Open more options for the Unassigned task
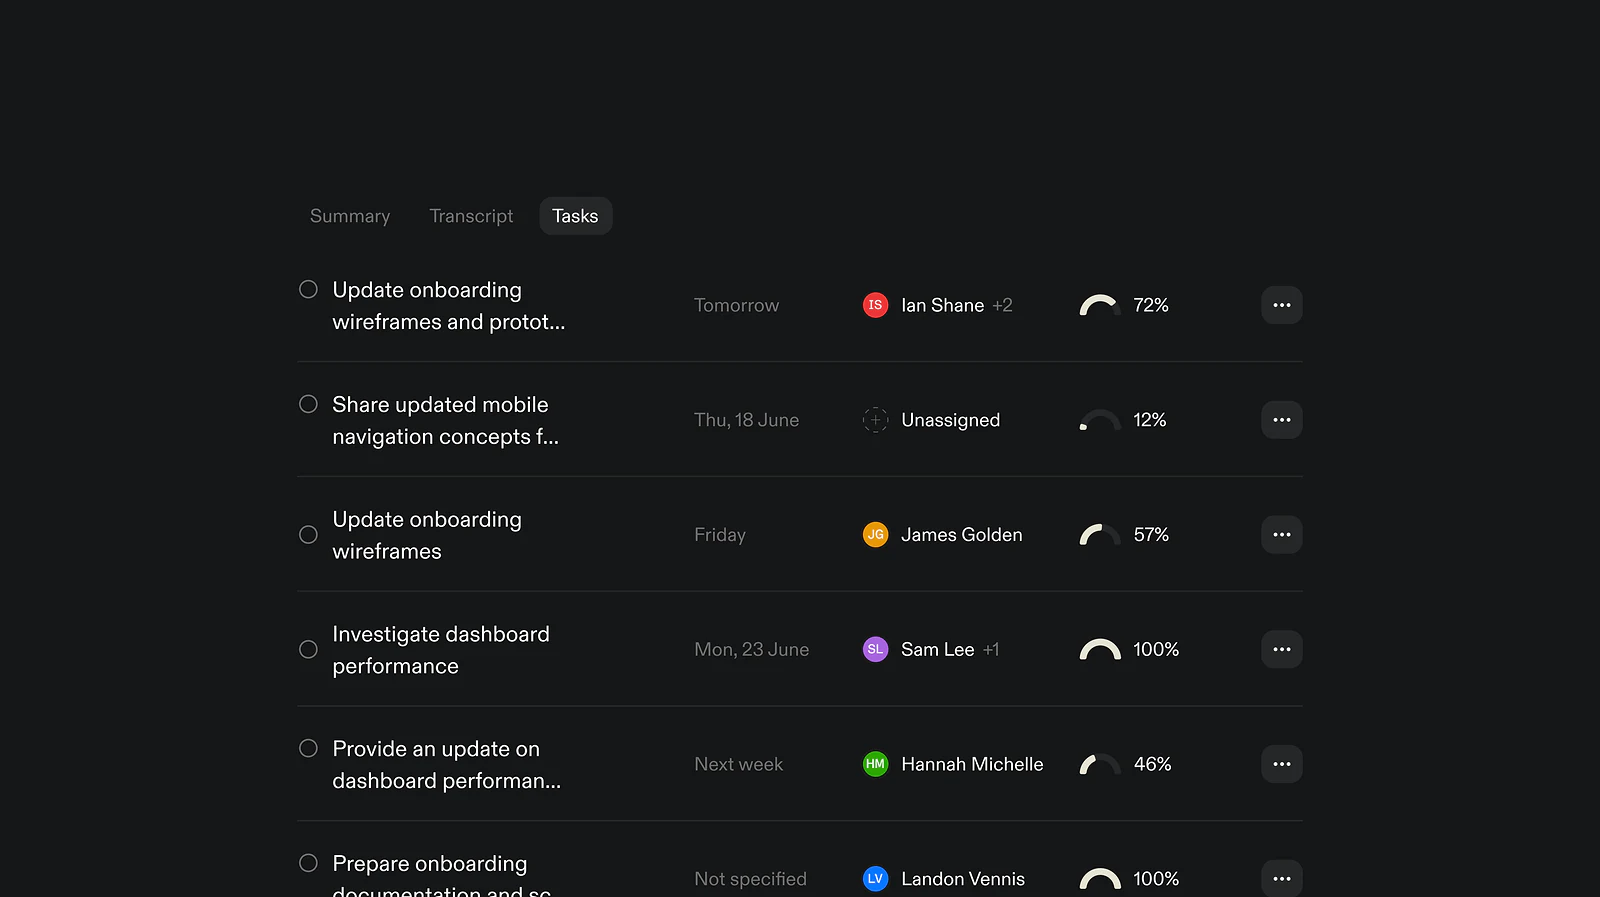Image resolution: width=1600 pixels, height=897 pixels. click(1281, 420)
